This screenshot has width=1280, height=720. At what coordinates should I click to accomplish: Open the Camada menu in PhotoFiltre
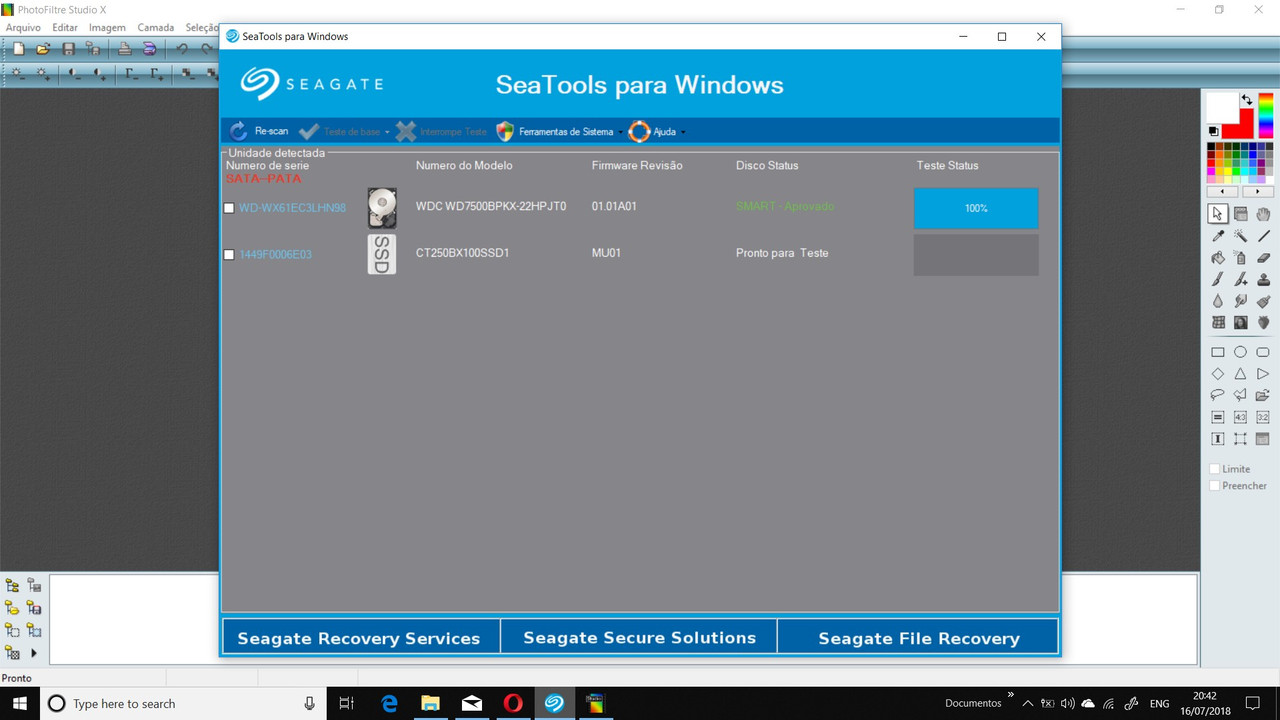[x=156, y=27]
